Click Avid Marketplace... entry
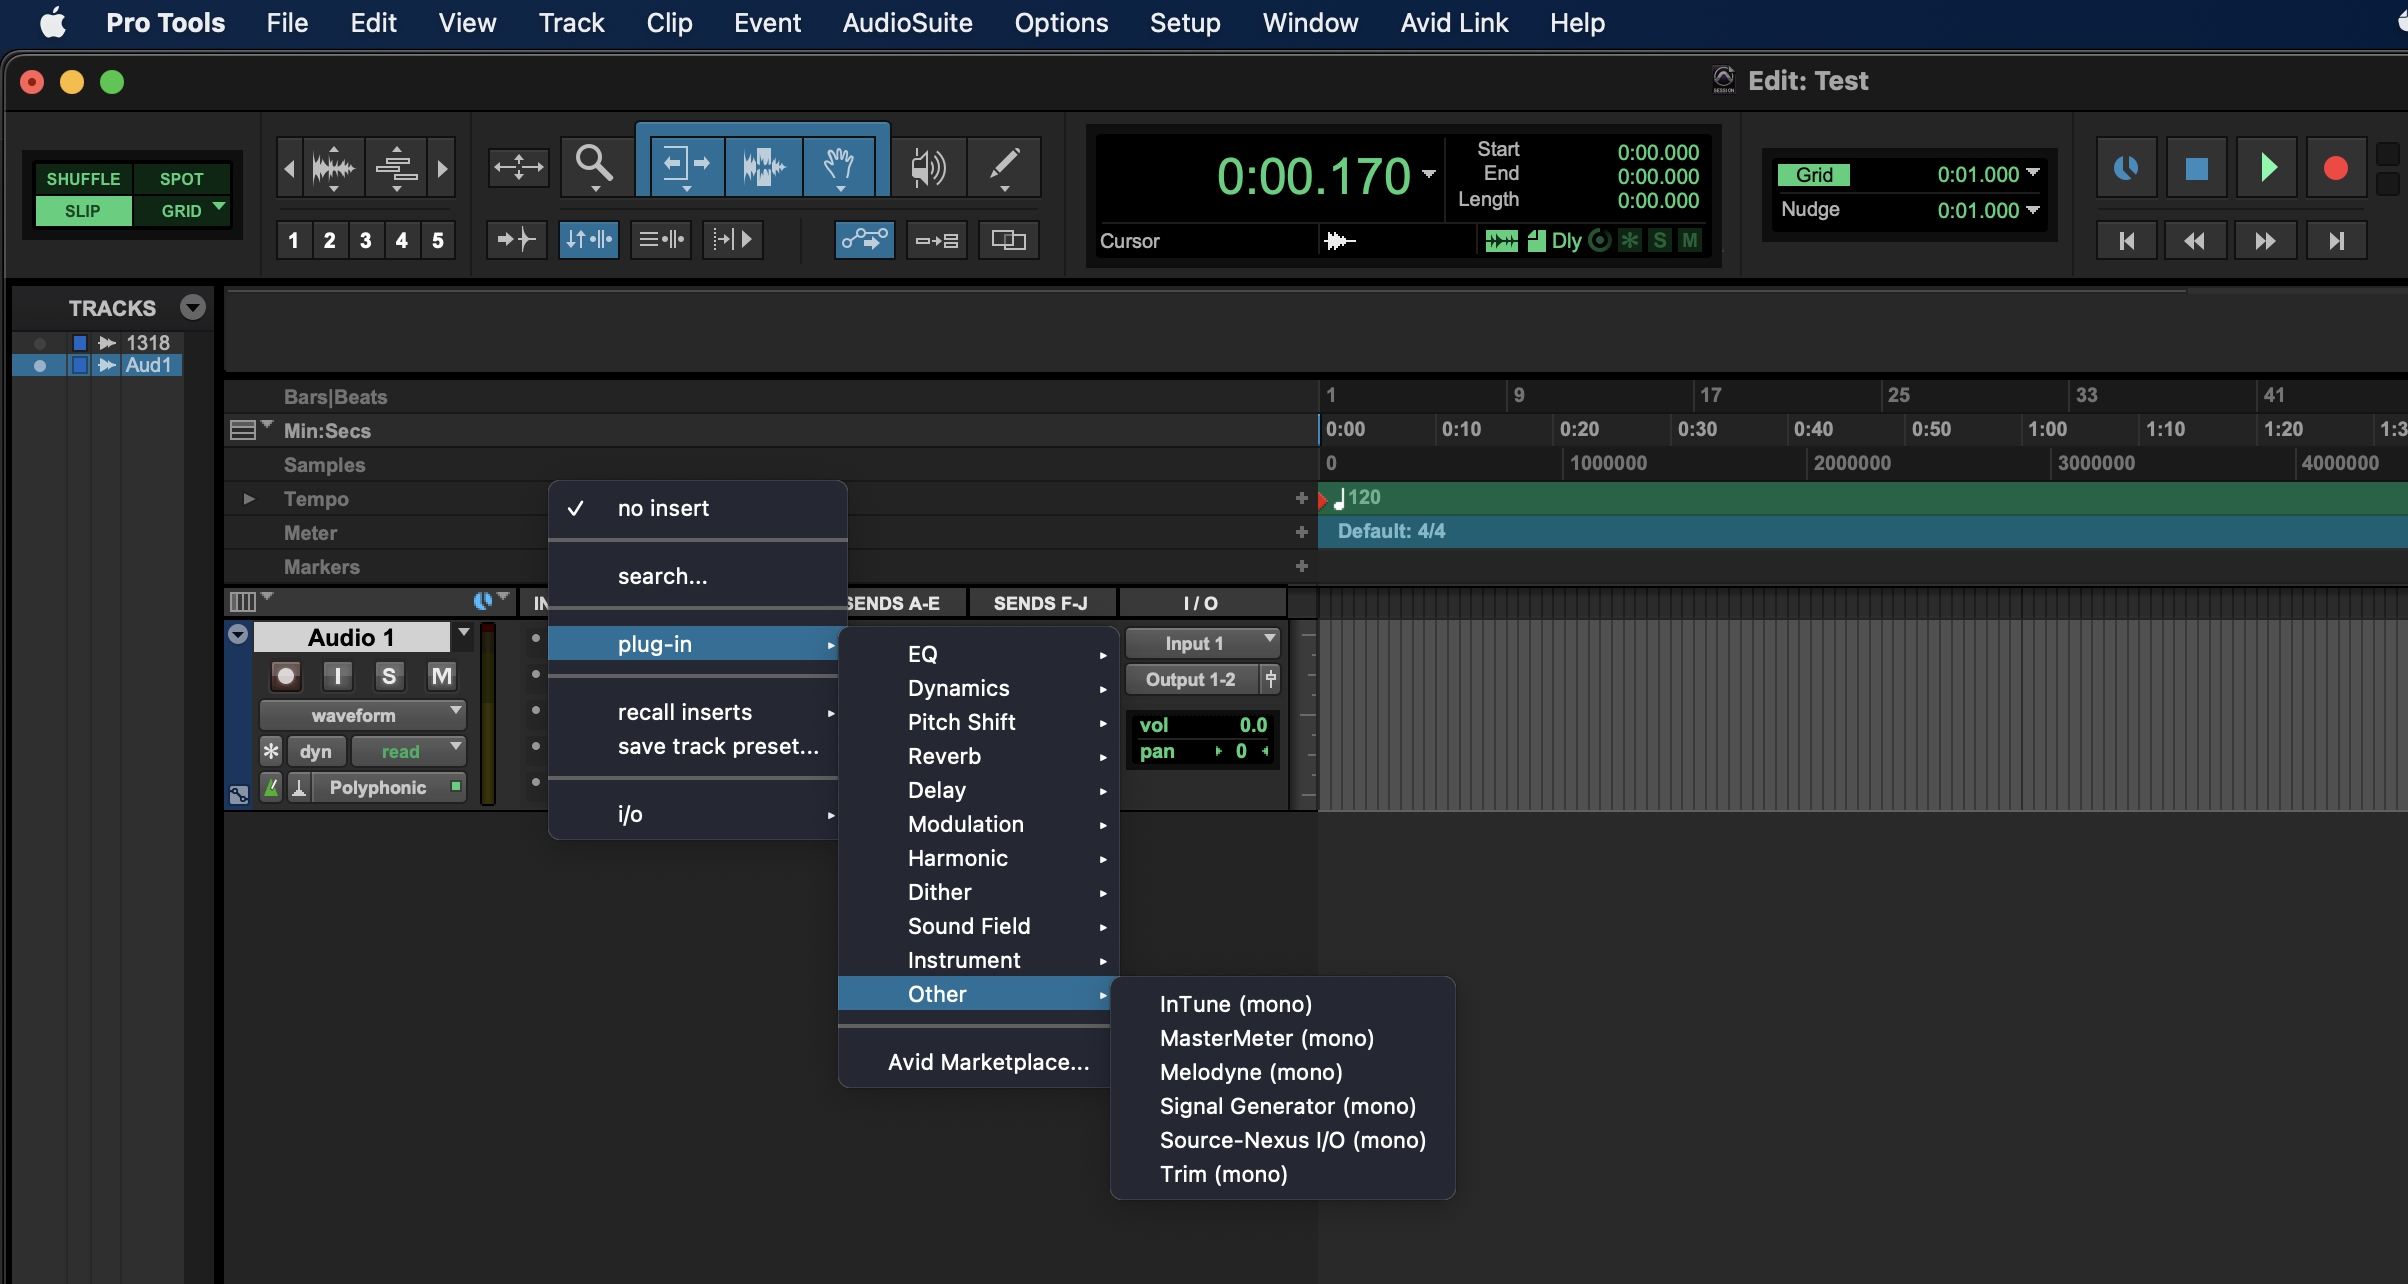 tap(988, 1062)
